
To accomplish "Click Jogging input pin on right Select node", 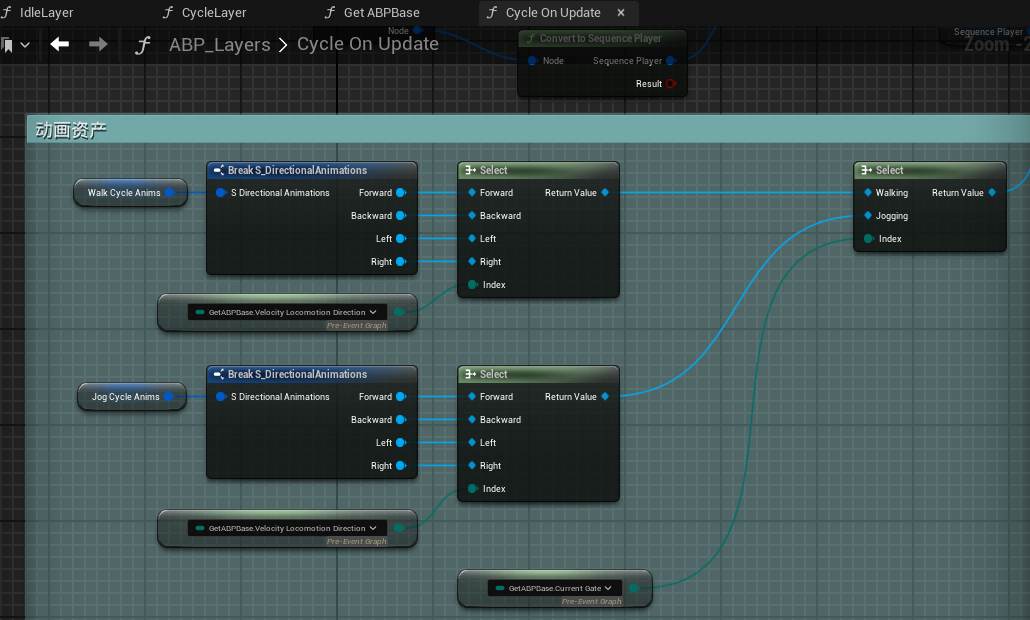I will pyautogui.click(x=868, y=215).
